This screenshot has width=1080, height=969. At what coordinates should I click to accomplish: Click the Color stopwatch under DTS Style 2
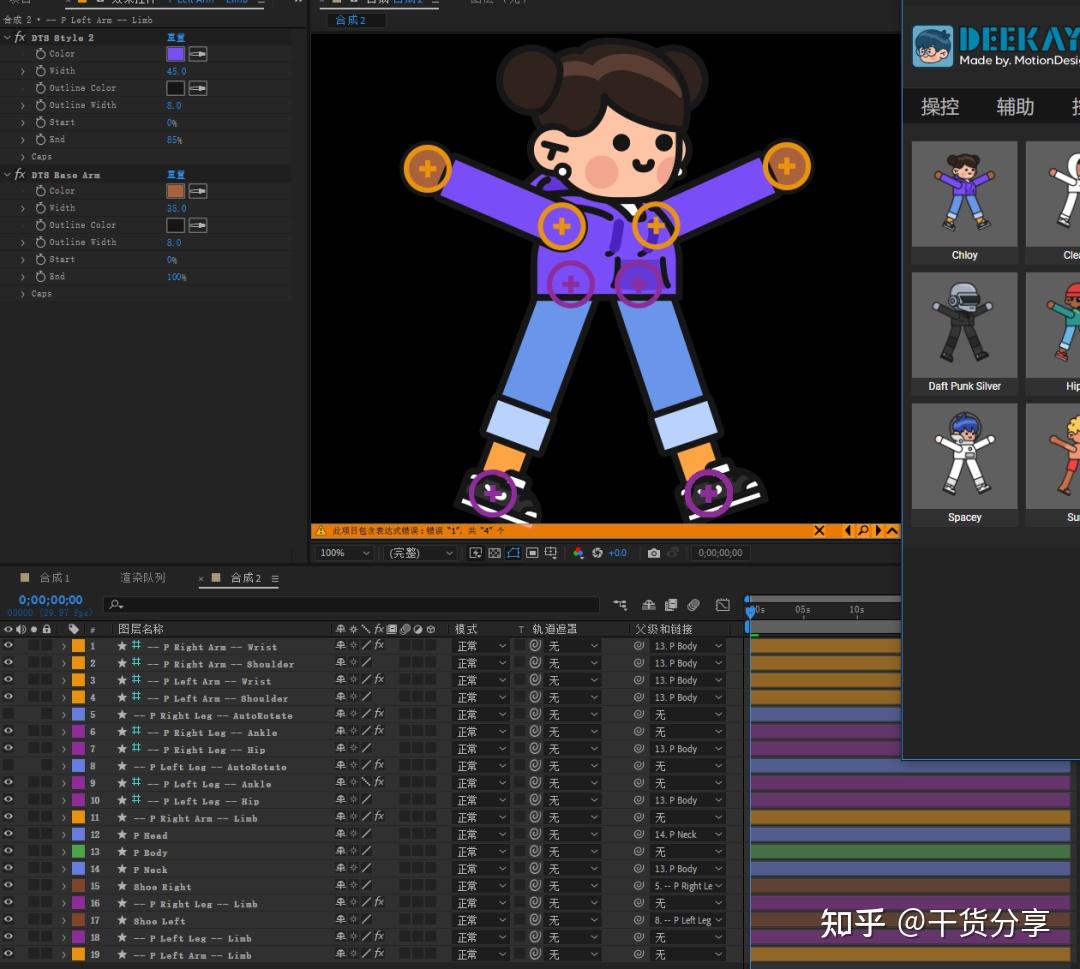click(41, 54)
